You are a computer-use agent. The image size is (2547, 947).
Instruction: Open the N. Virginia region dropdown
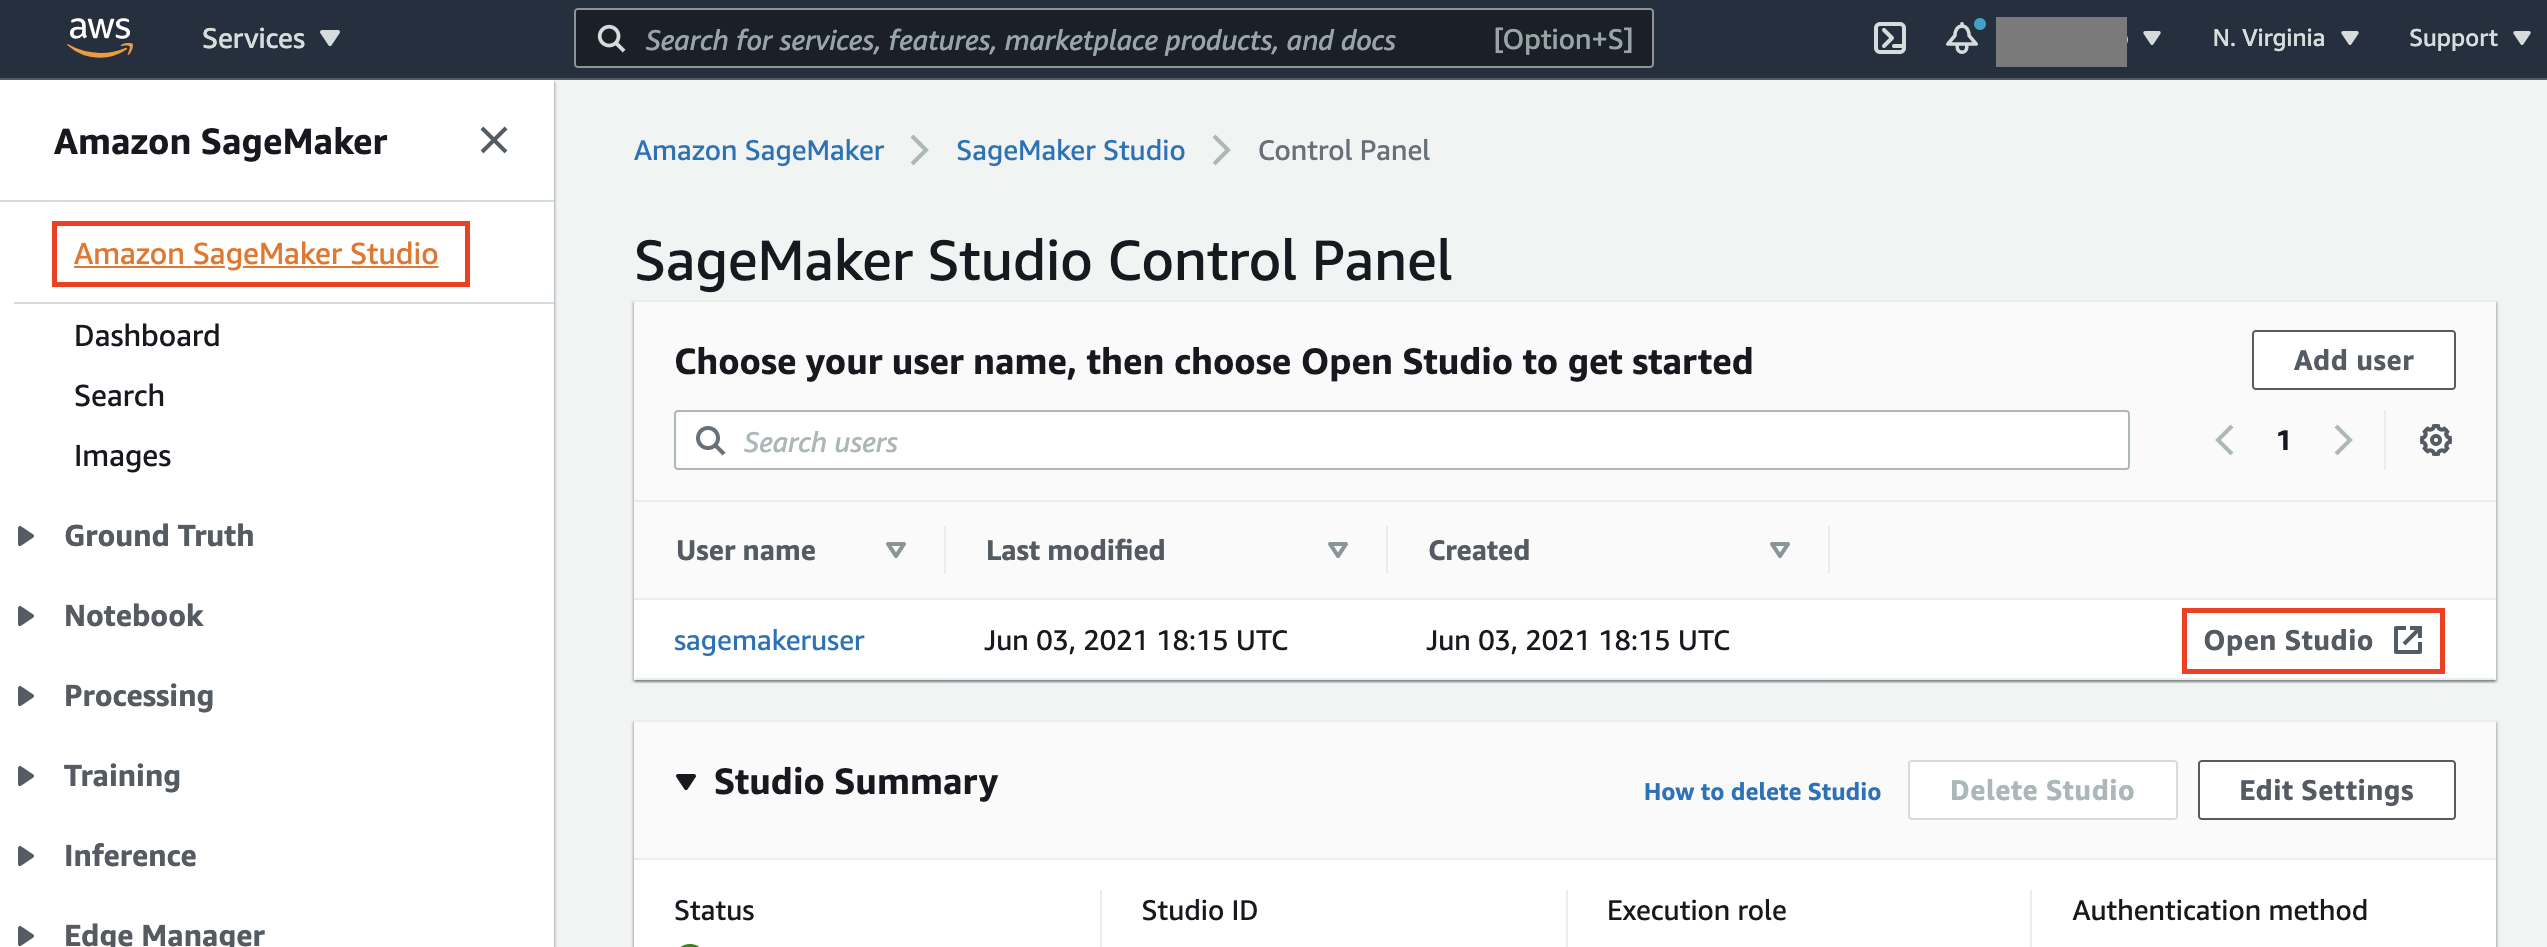coord(2284,39)
